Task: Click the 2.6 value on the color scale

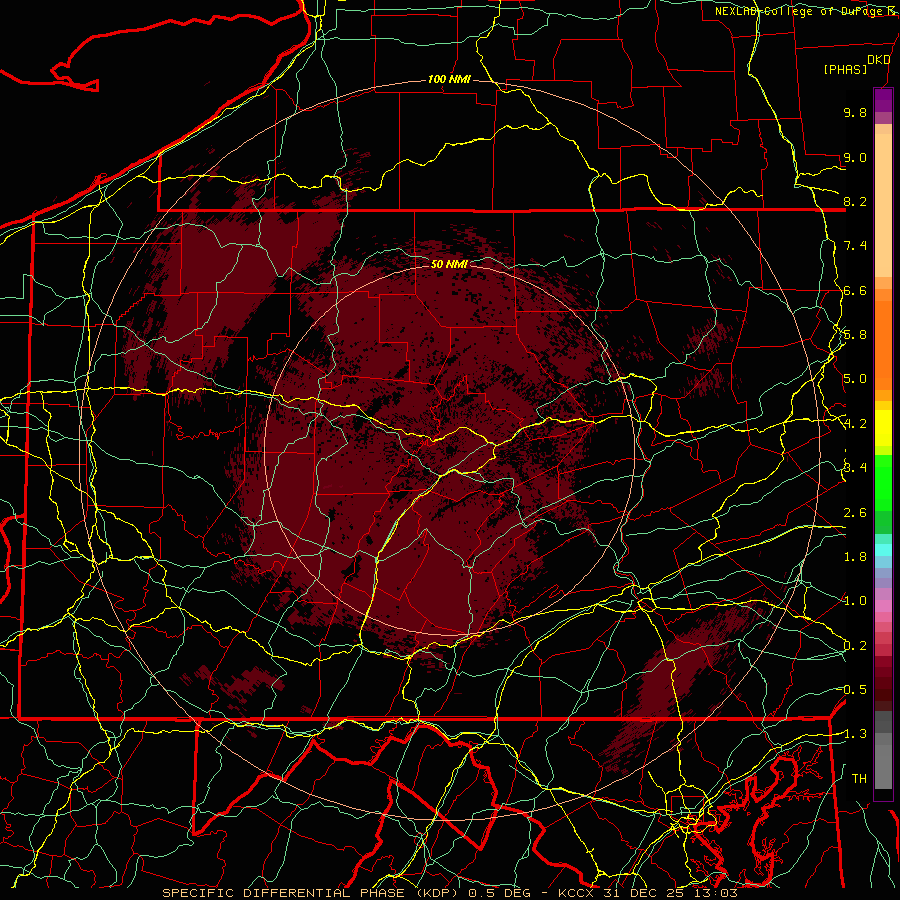Action: pyautogui.click(x=855, y=513)
